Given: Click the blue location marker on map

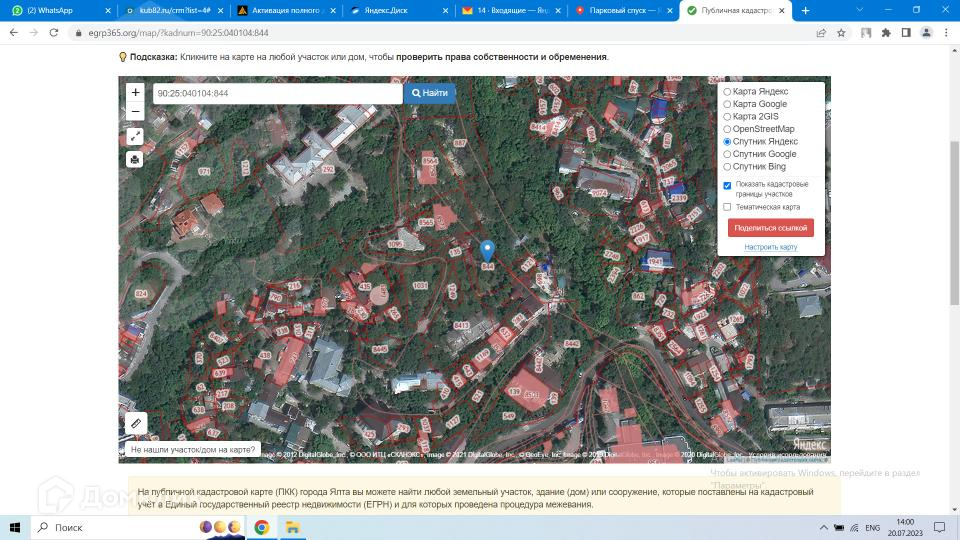Looking at the screenshot, I should [x=487, y=251].
